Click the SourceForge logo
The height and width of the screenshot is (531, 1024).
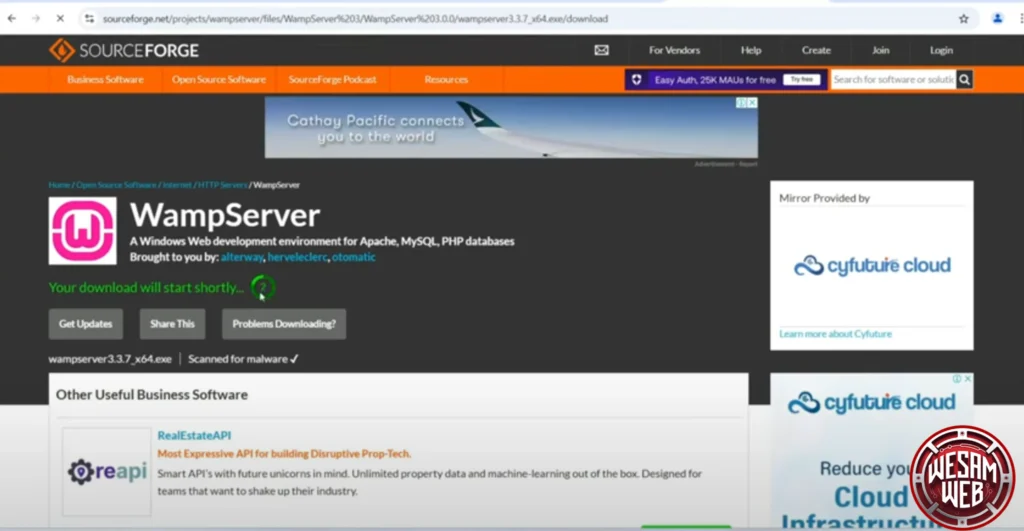[123, 50]
